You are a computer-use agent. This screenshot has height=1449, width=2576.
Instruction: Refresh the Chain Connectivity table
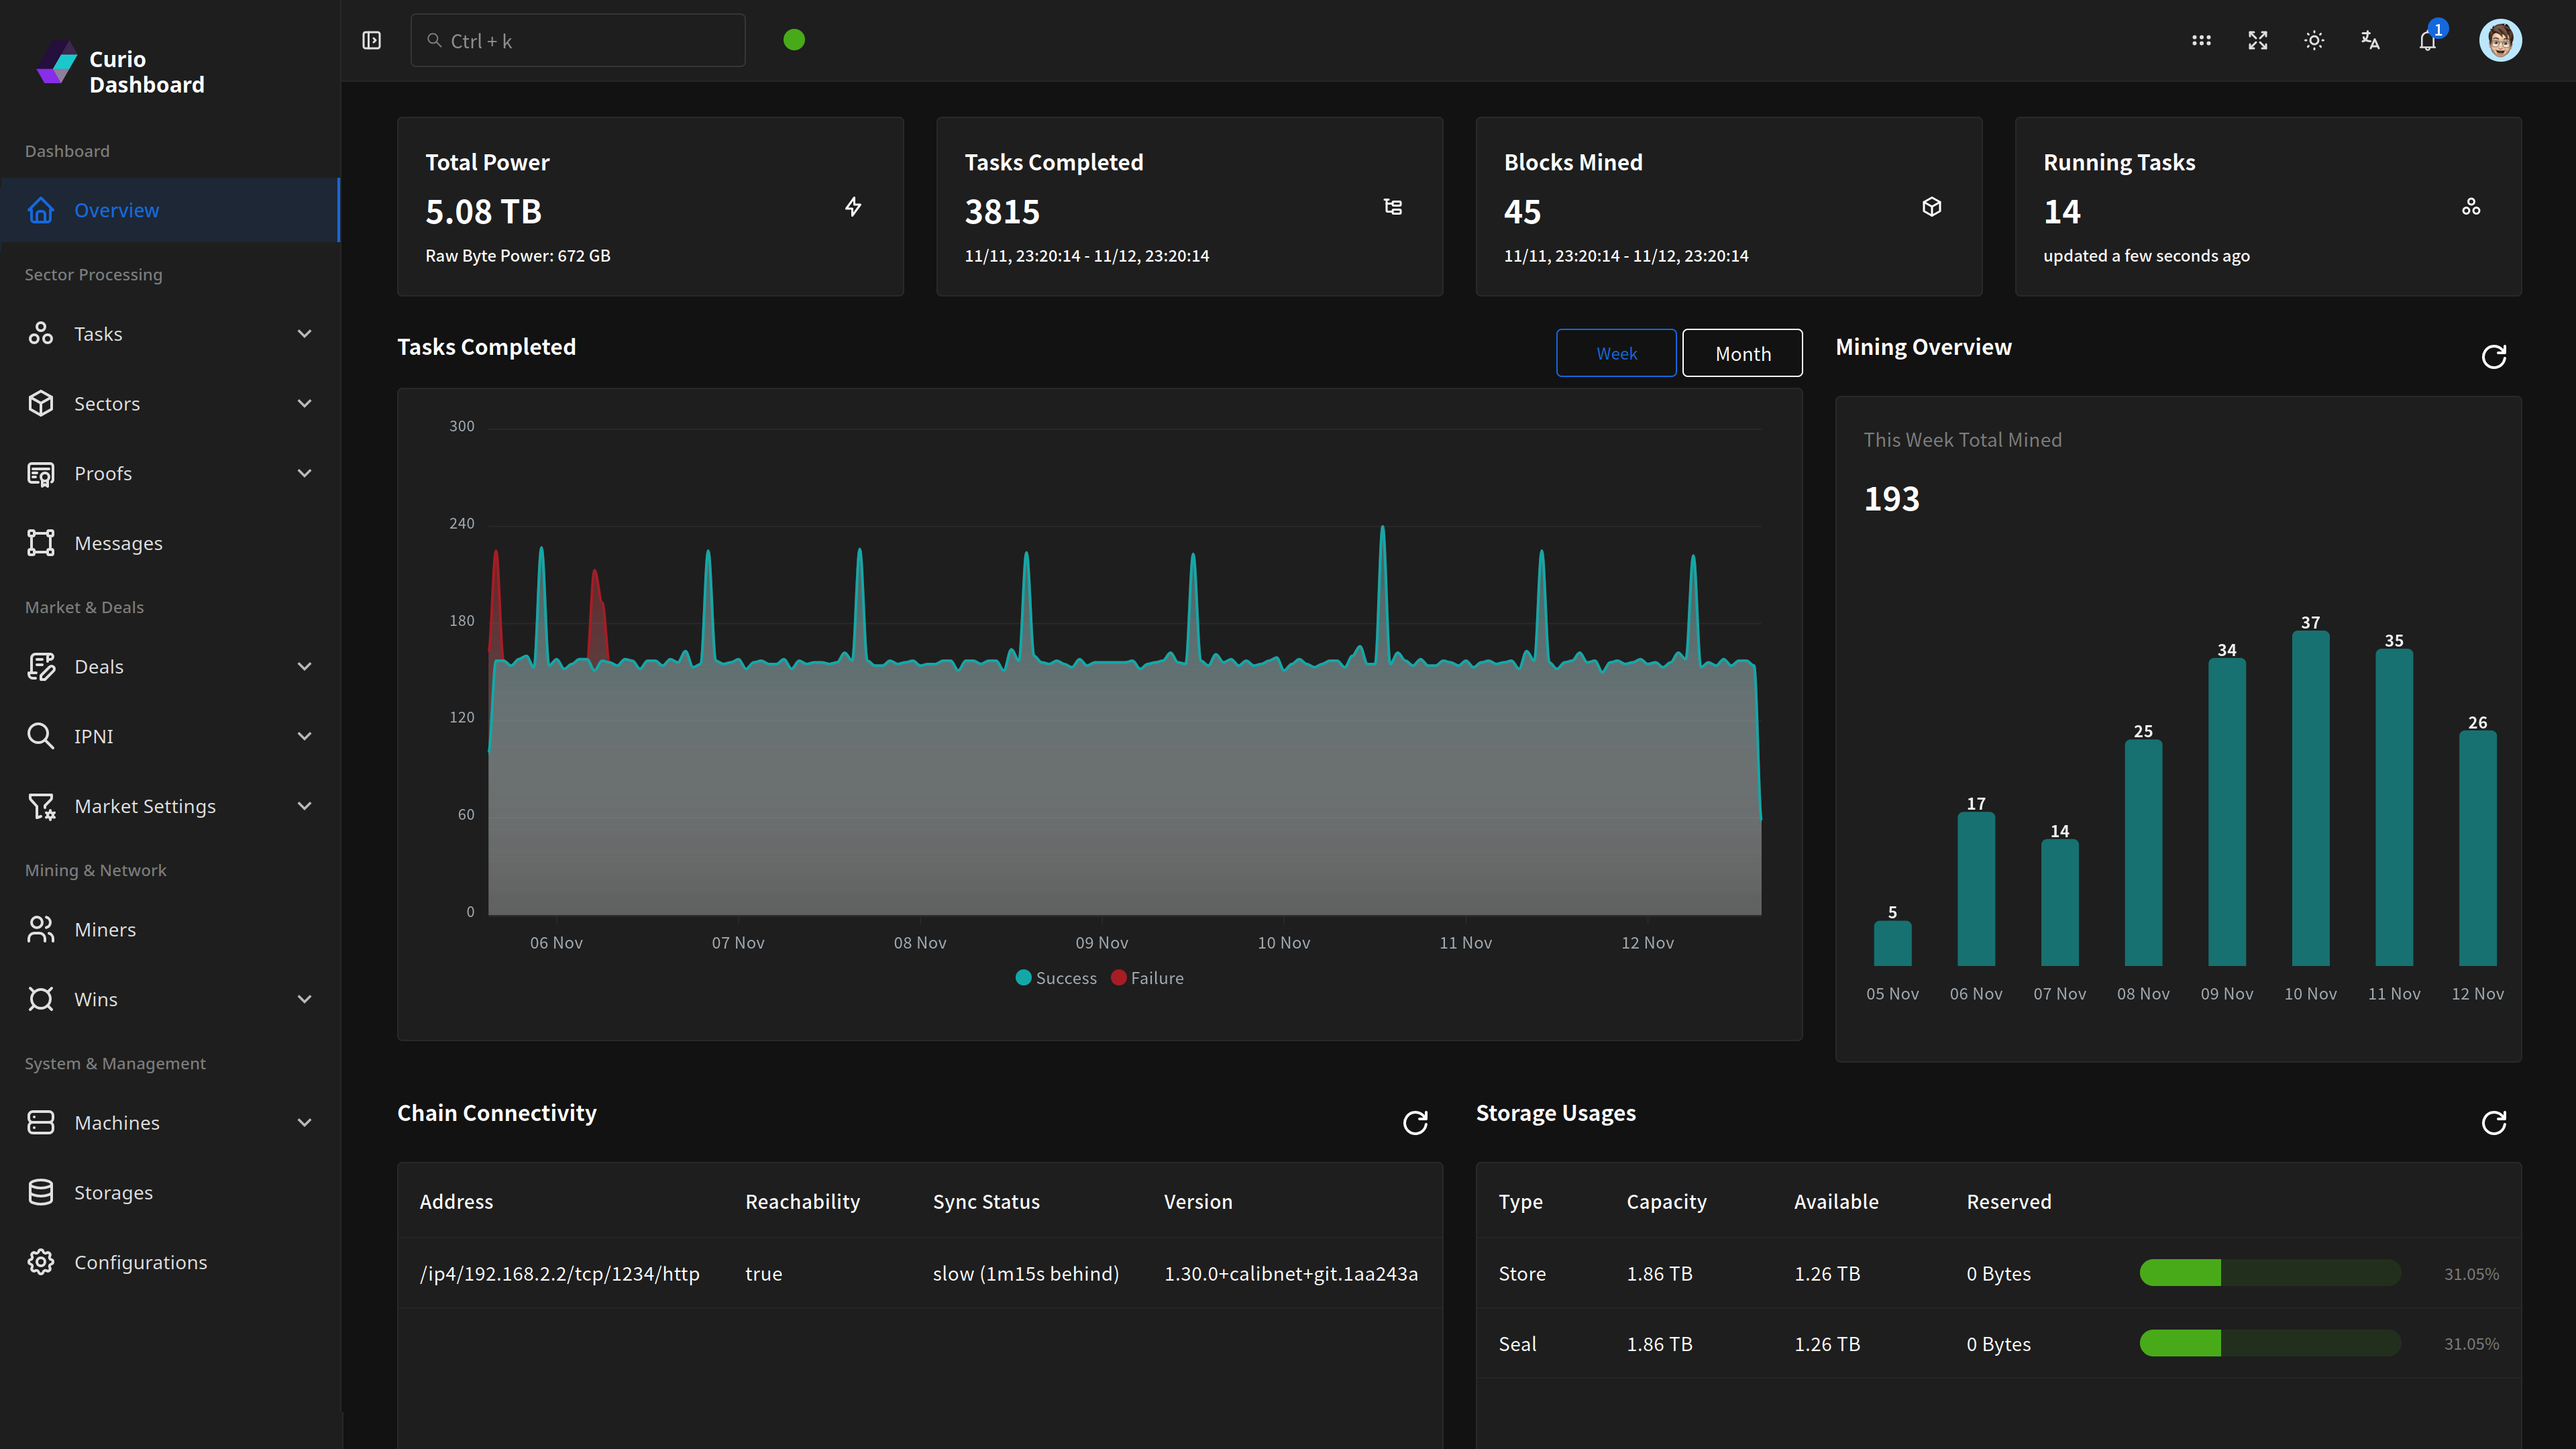(1415, 1123)
